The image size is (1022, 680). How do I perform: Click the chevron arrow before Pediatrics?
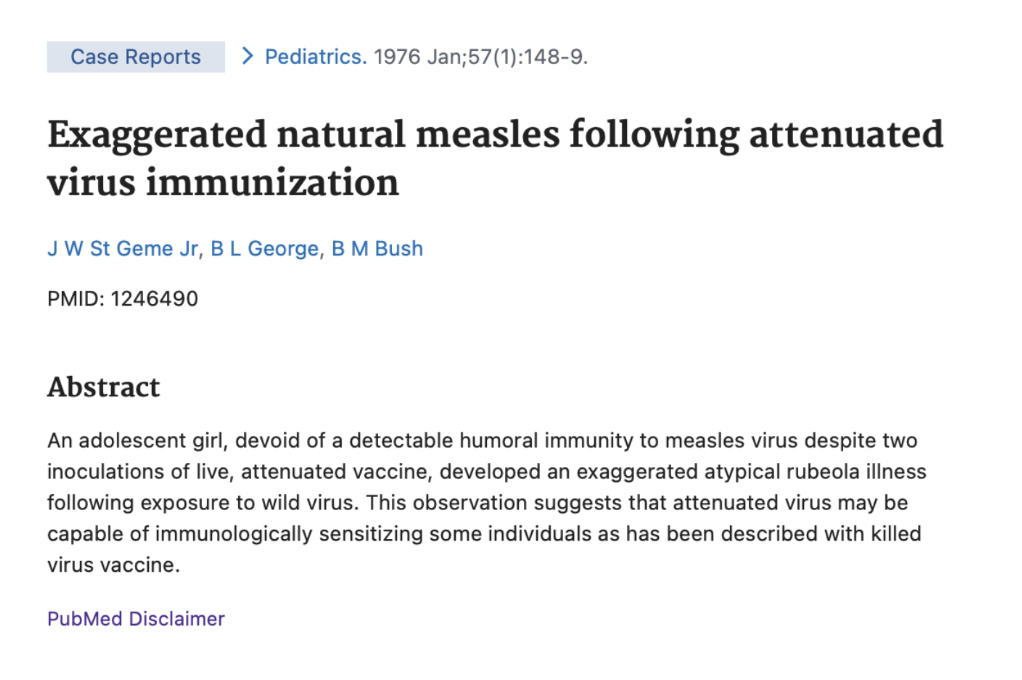coord(246,56)
